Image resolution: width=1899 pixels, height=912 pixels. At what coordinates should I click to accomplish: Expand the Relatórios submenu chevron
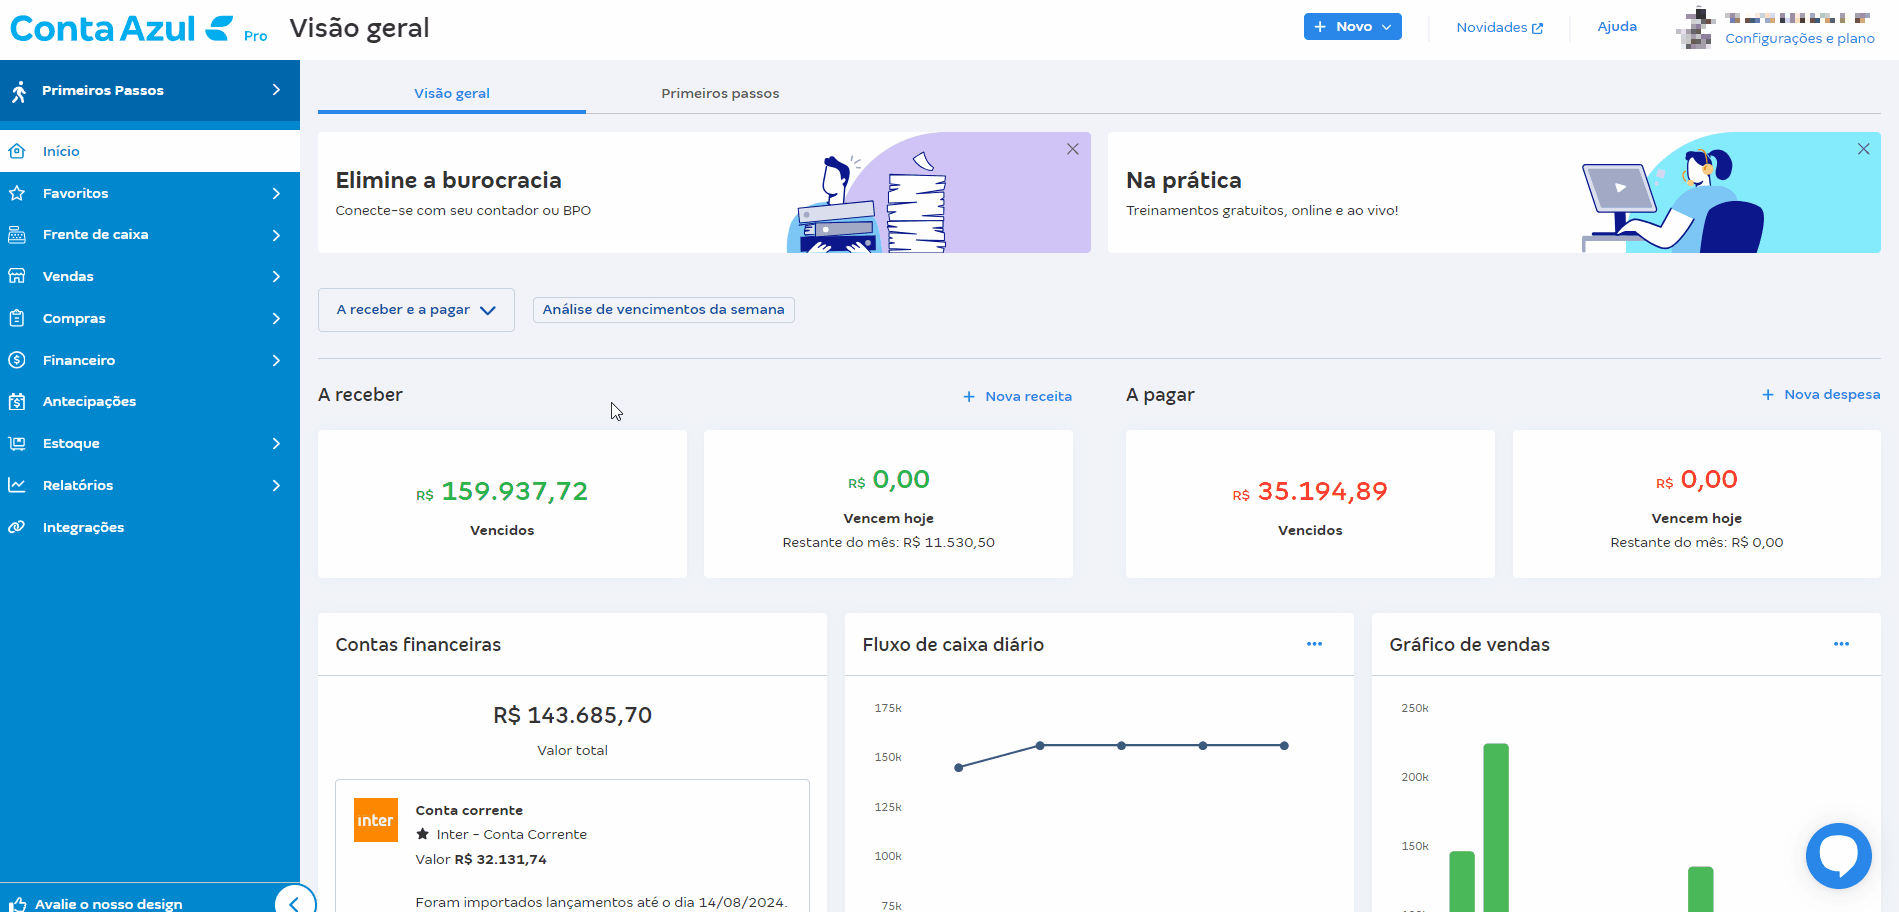(x=276, y=485)
